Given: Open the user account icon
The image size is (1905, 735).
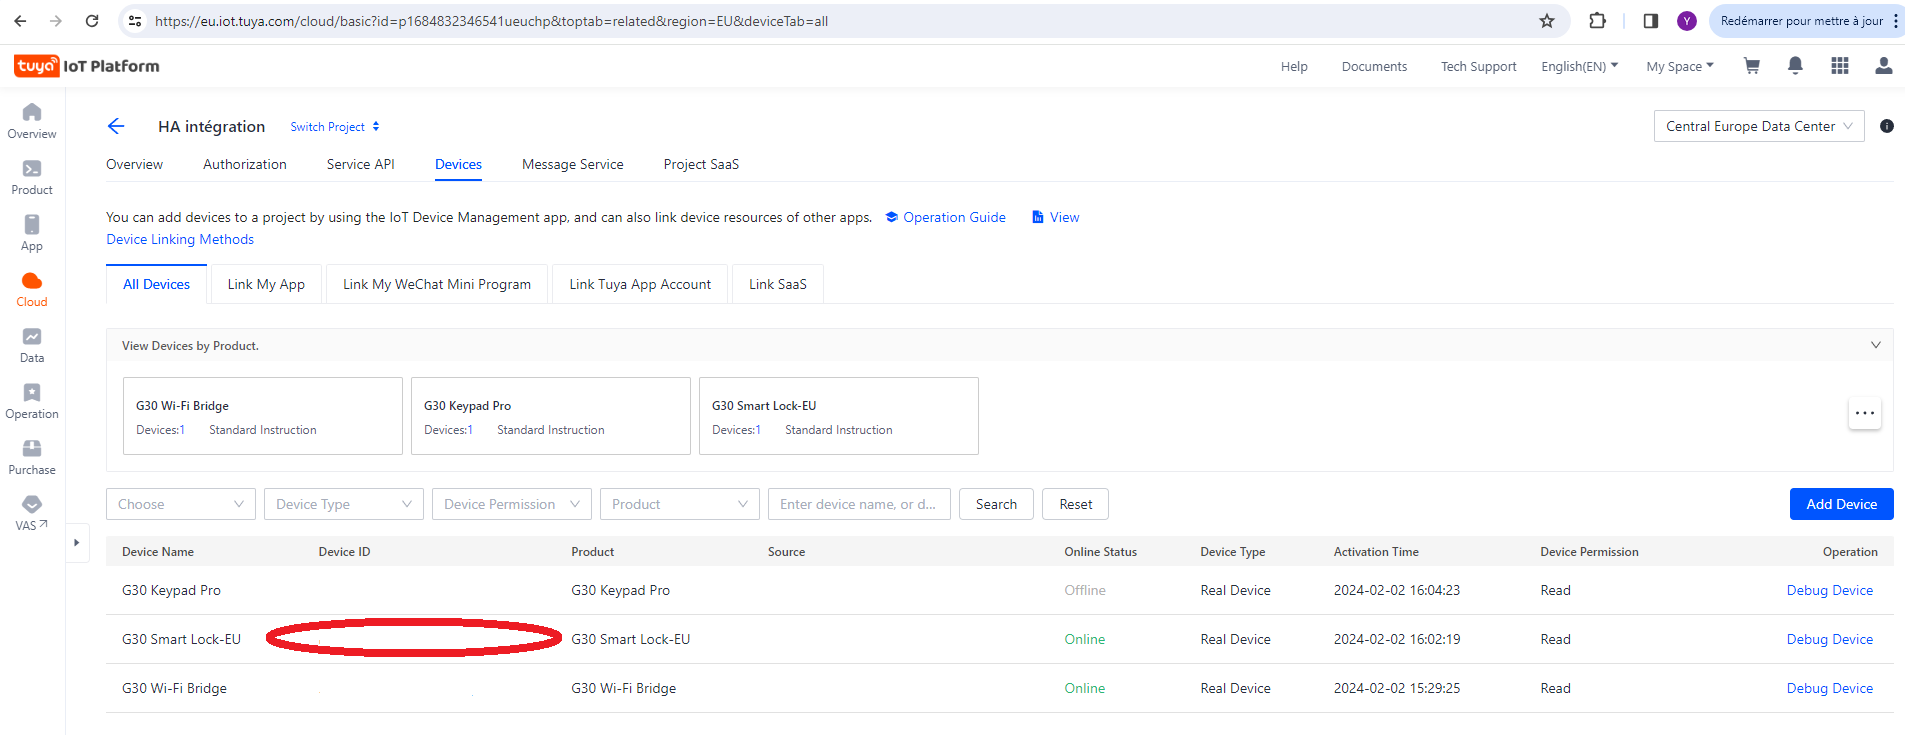Looking at the screenshot, I should point(1883,66).
